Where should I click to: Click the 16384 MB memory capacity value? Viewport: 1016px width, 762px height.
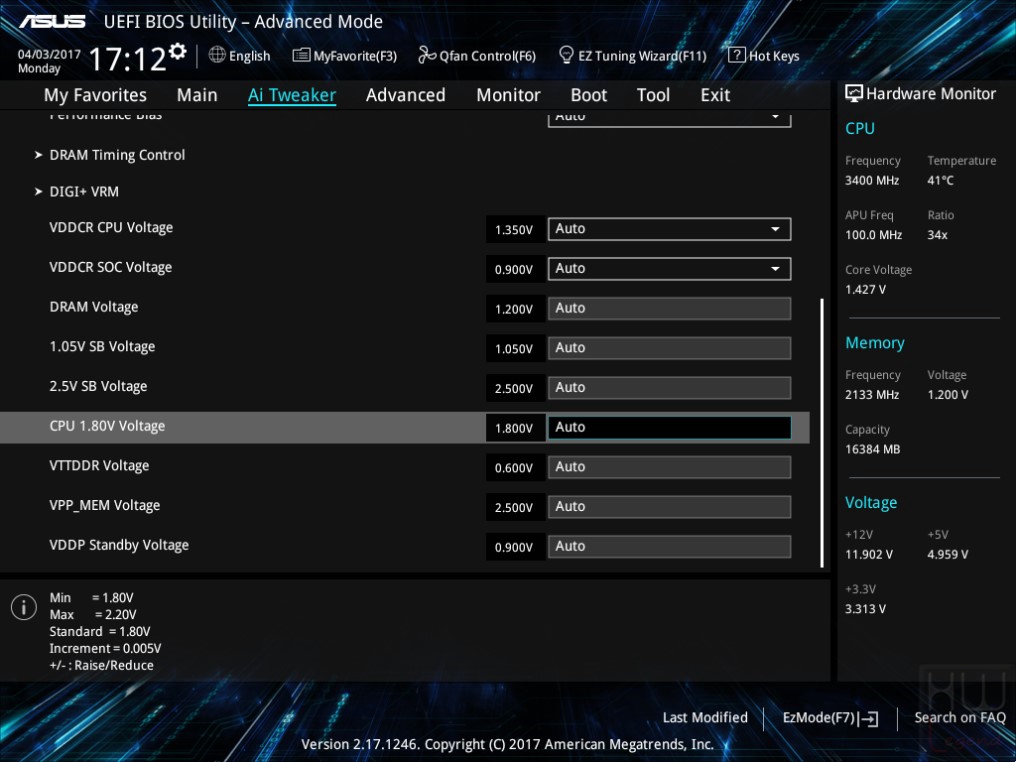(x=873, y=450)
